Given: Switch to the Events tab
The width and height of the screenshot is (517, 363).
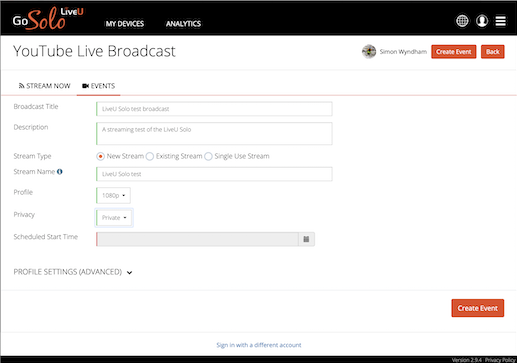Looking at the screenshot, I should click(x=98, y=86).
